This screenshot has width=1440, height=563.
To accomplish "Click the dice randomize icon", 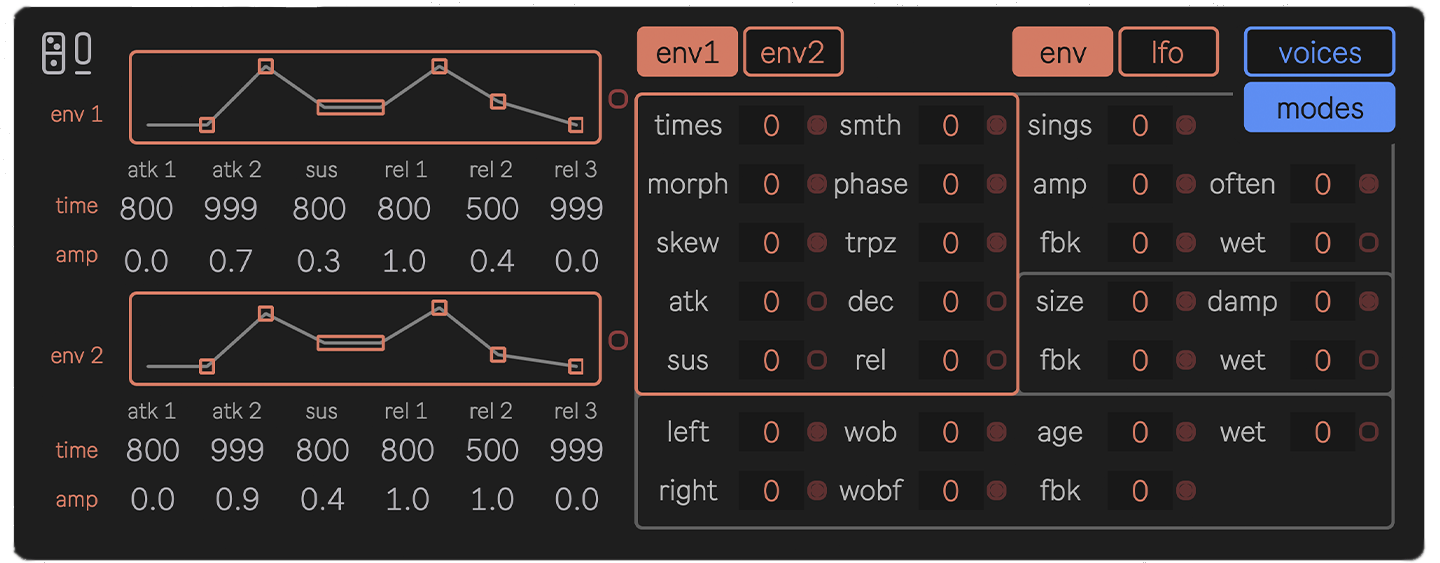I will tap(54, 53).
